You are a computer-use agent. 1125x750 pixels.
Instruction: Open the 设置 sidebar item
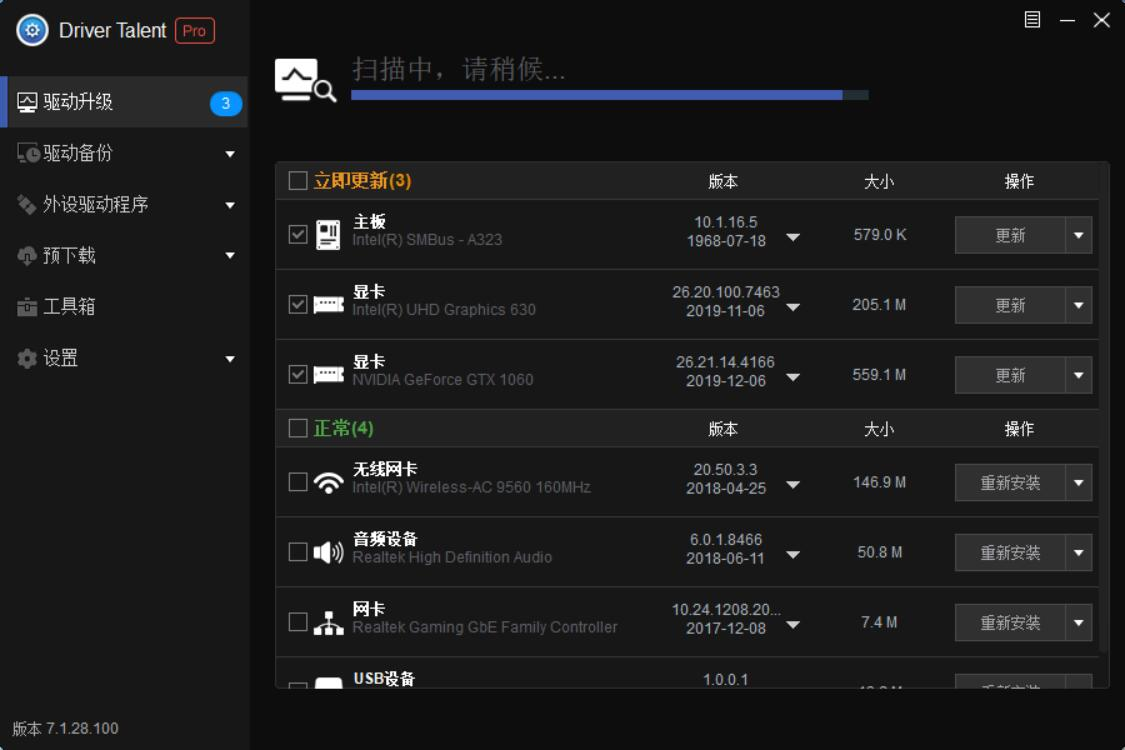click(123, 358)
